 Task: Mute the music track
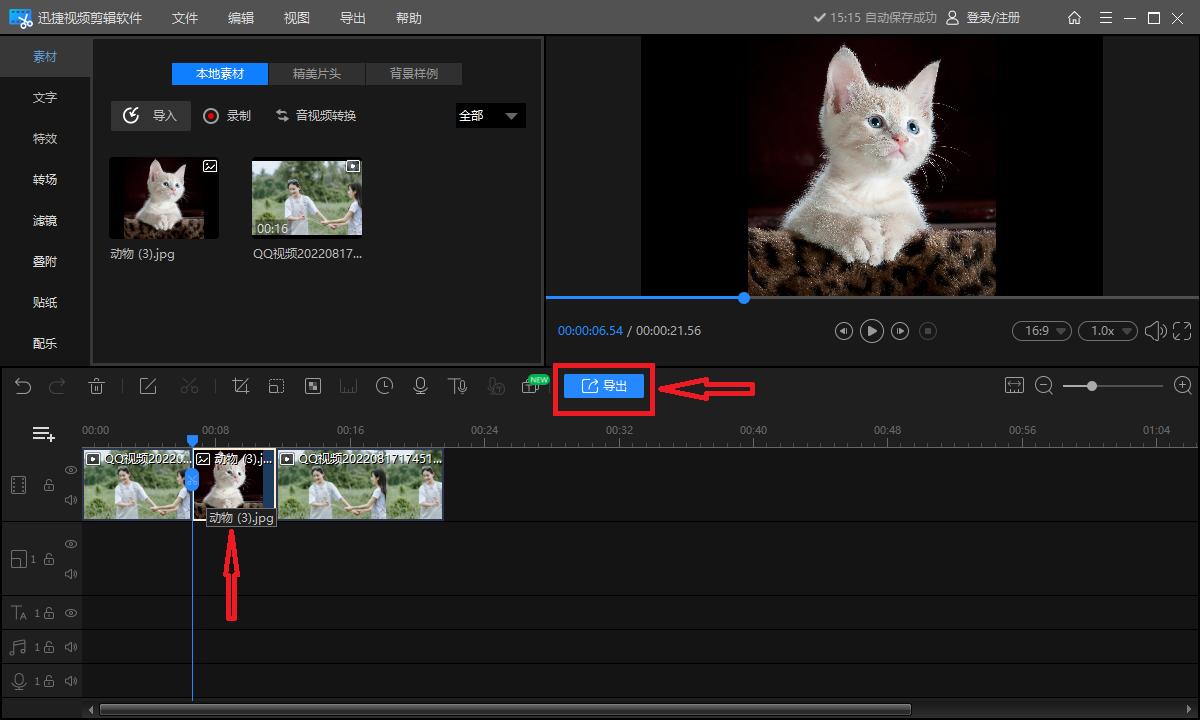[x=71, y=647]
